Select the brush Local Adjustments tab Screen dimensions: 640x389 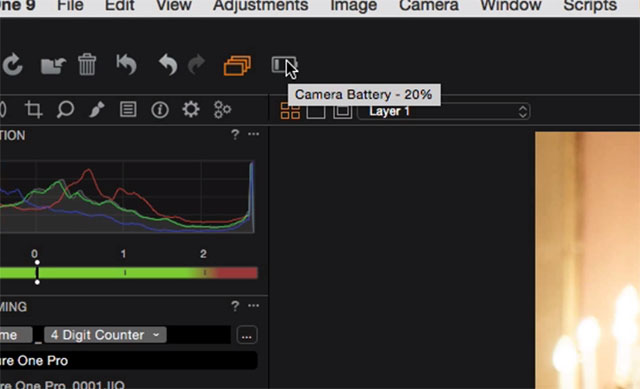[x=97, y=109]
